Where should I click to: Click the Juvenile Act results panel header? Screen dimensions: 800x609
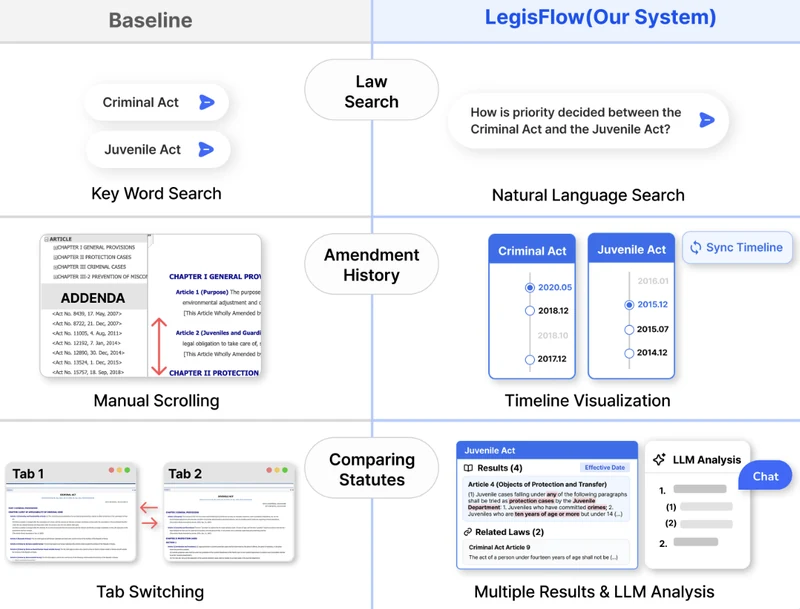point(547,450)
